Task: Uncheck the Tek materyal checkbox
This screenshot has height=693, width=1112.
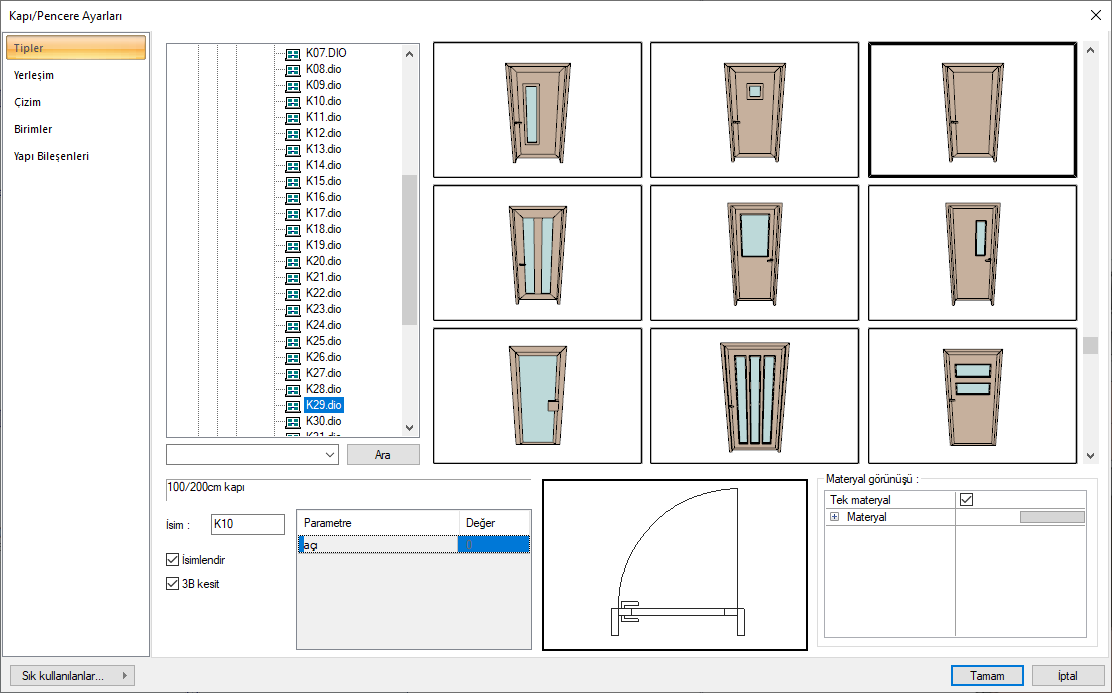Action: coord(966,500)
